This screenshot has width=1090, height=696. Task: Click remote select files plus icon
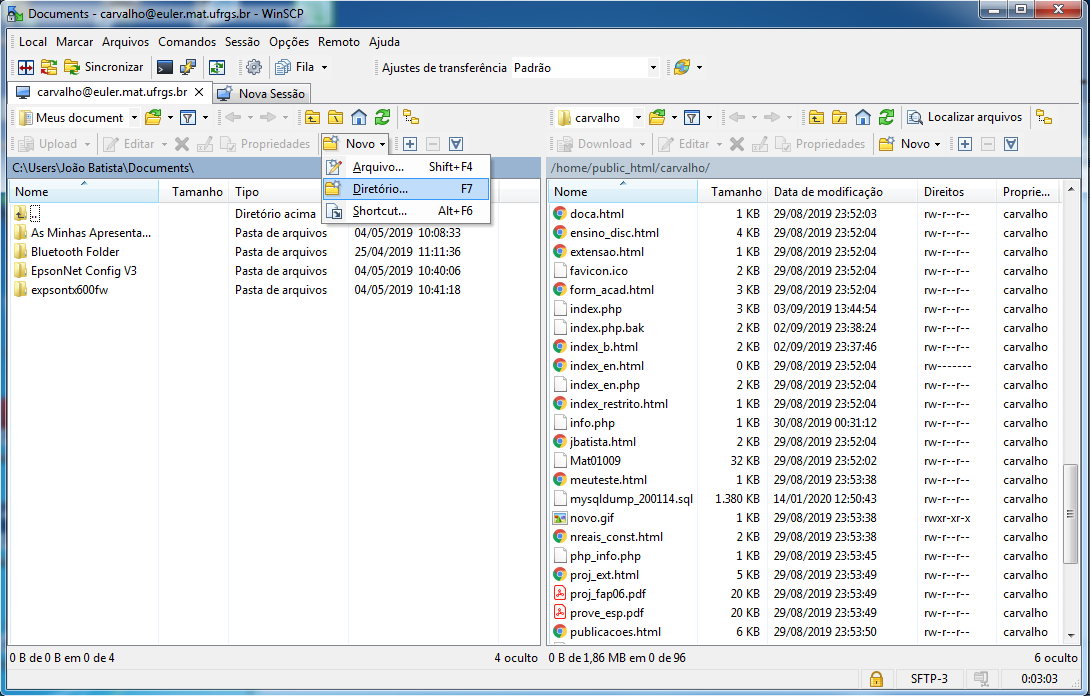[965, 144]
